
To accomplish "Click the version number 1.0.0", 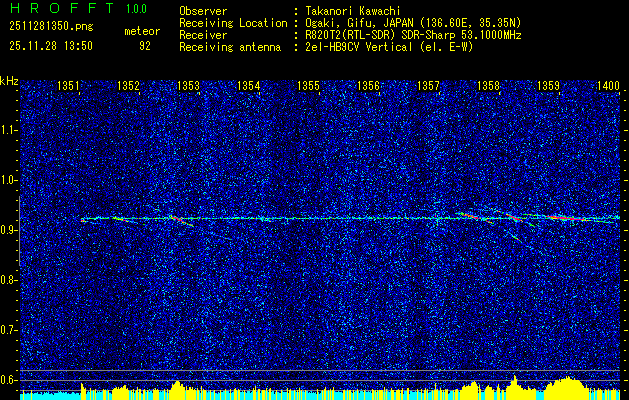I will pyautogui.click(x=136, y=9).
